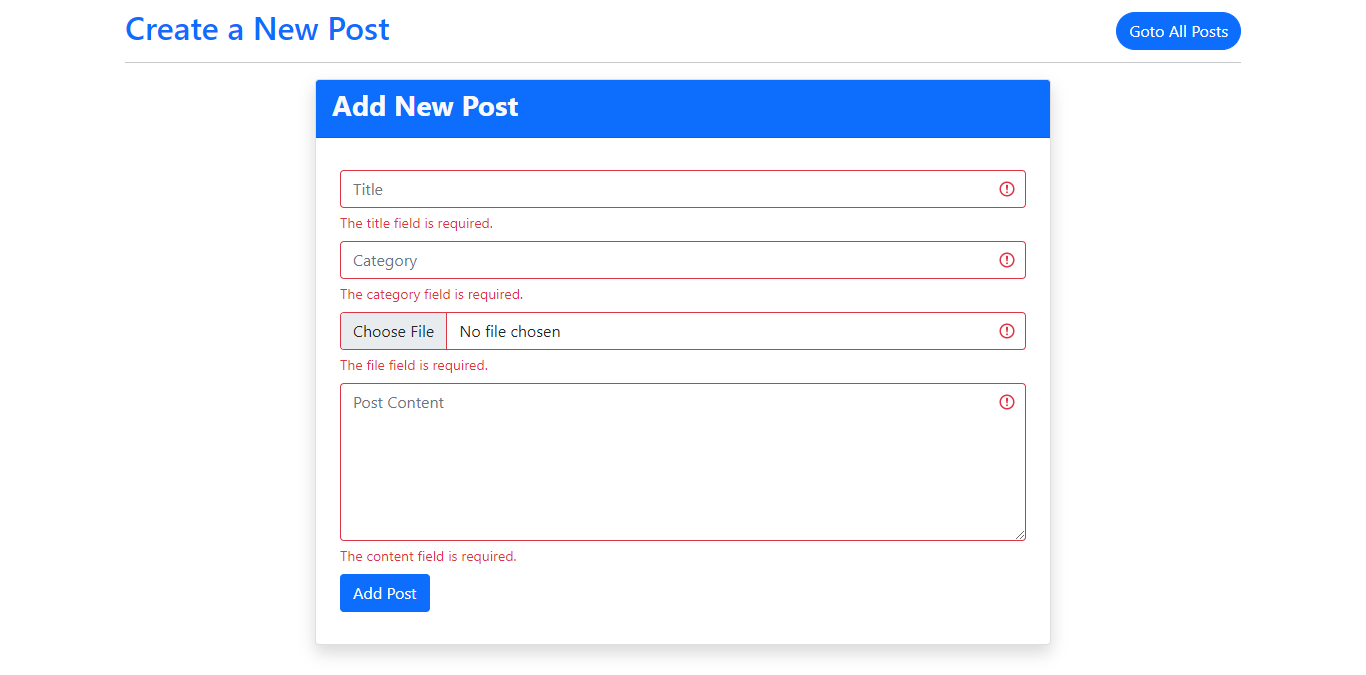Screen dimensions: 1366x675
Task: Click the textarea resize grip
Action: (1021, 535)
